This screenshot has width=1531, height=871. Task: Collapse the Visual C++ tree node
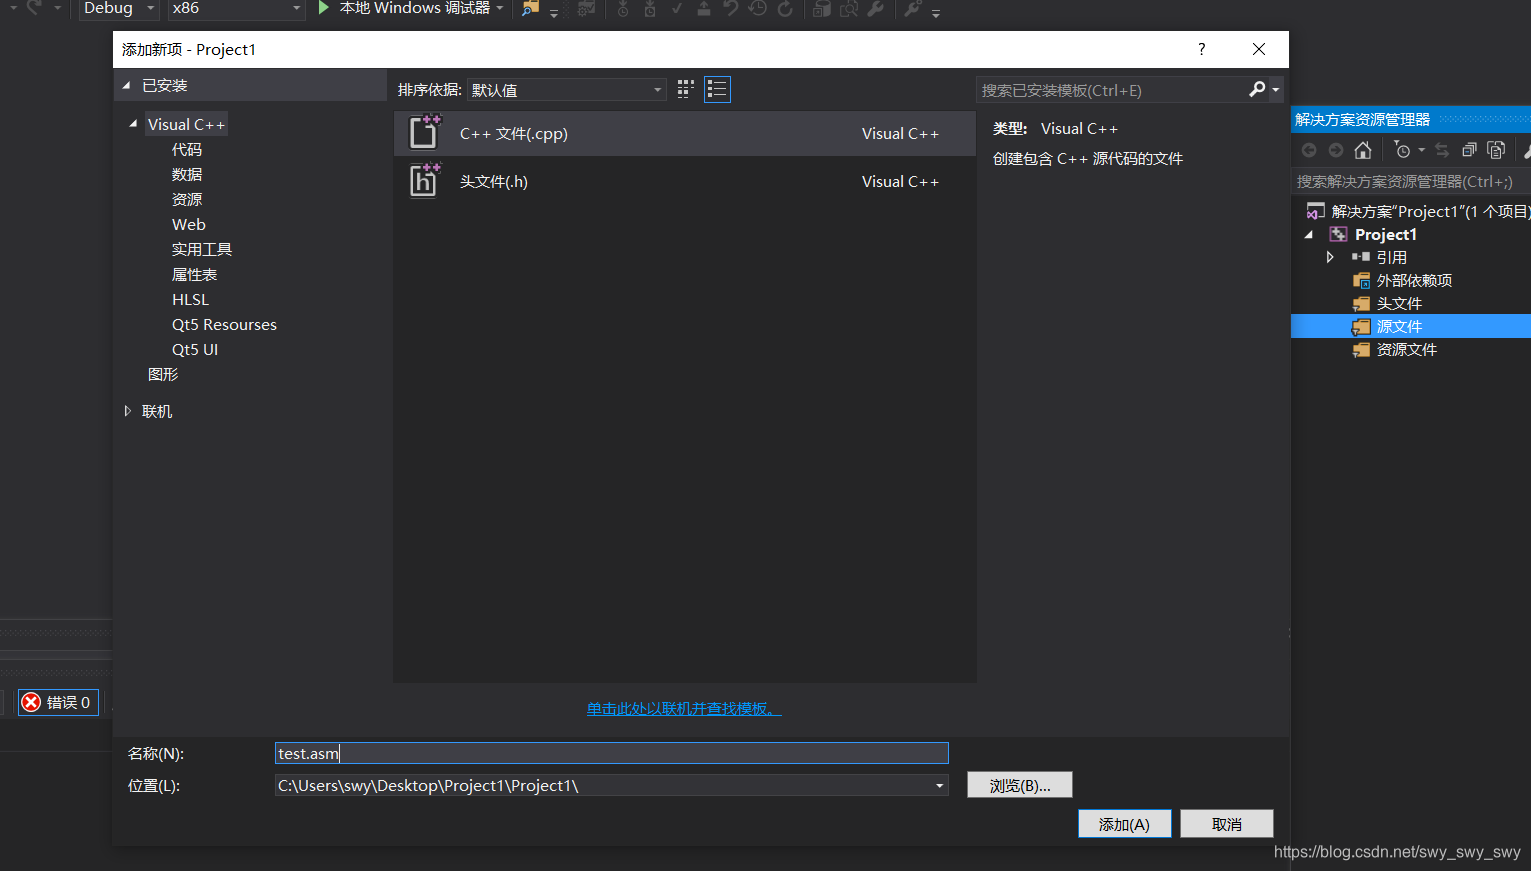pos(133,124)
